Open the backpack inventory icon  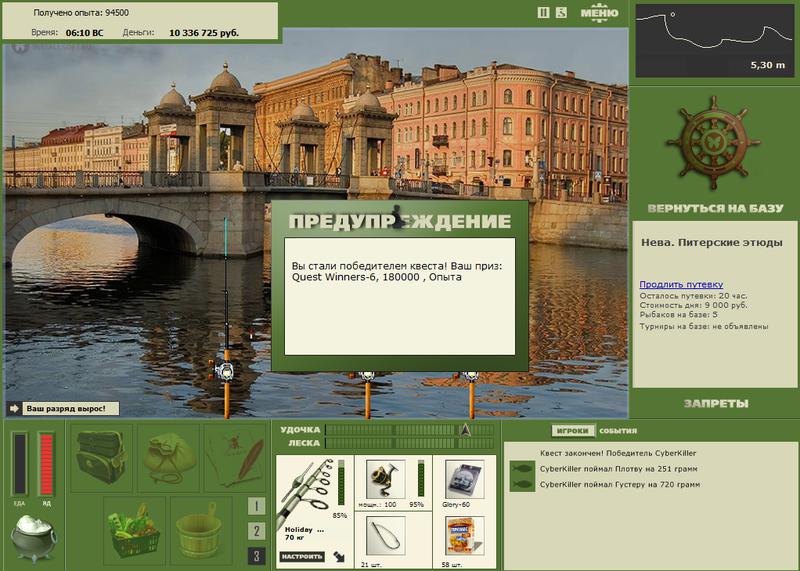tap(102, 457)
